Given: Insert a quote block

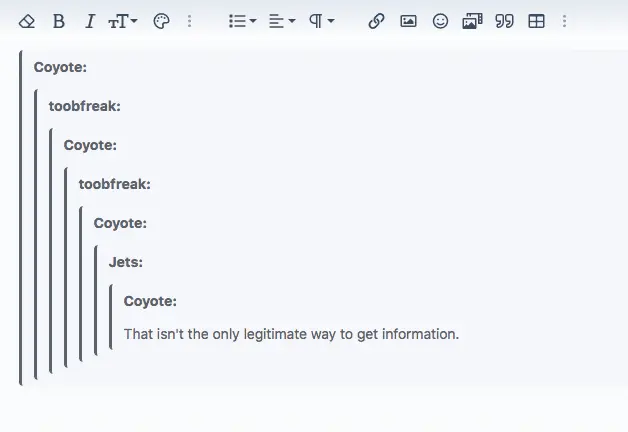Looking at the screenshot, I should (504, 21).
